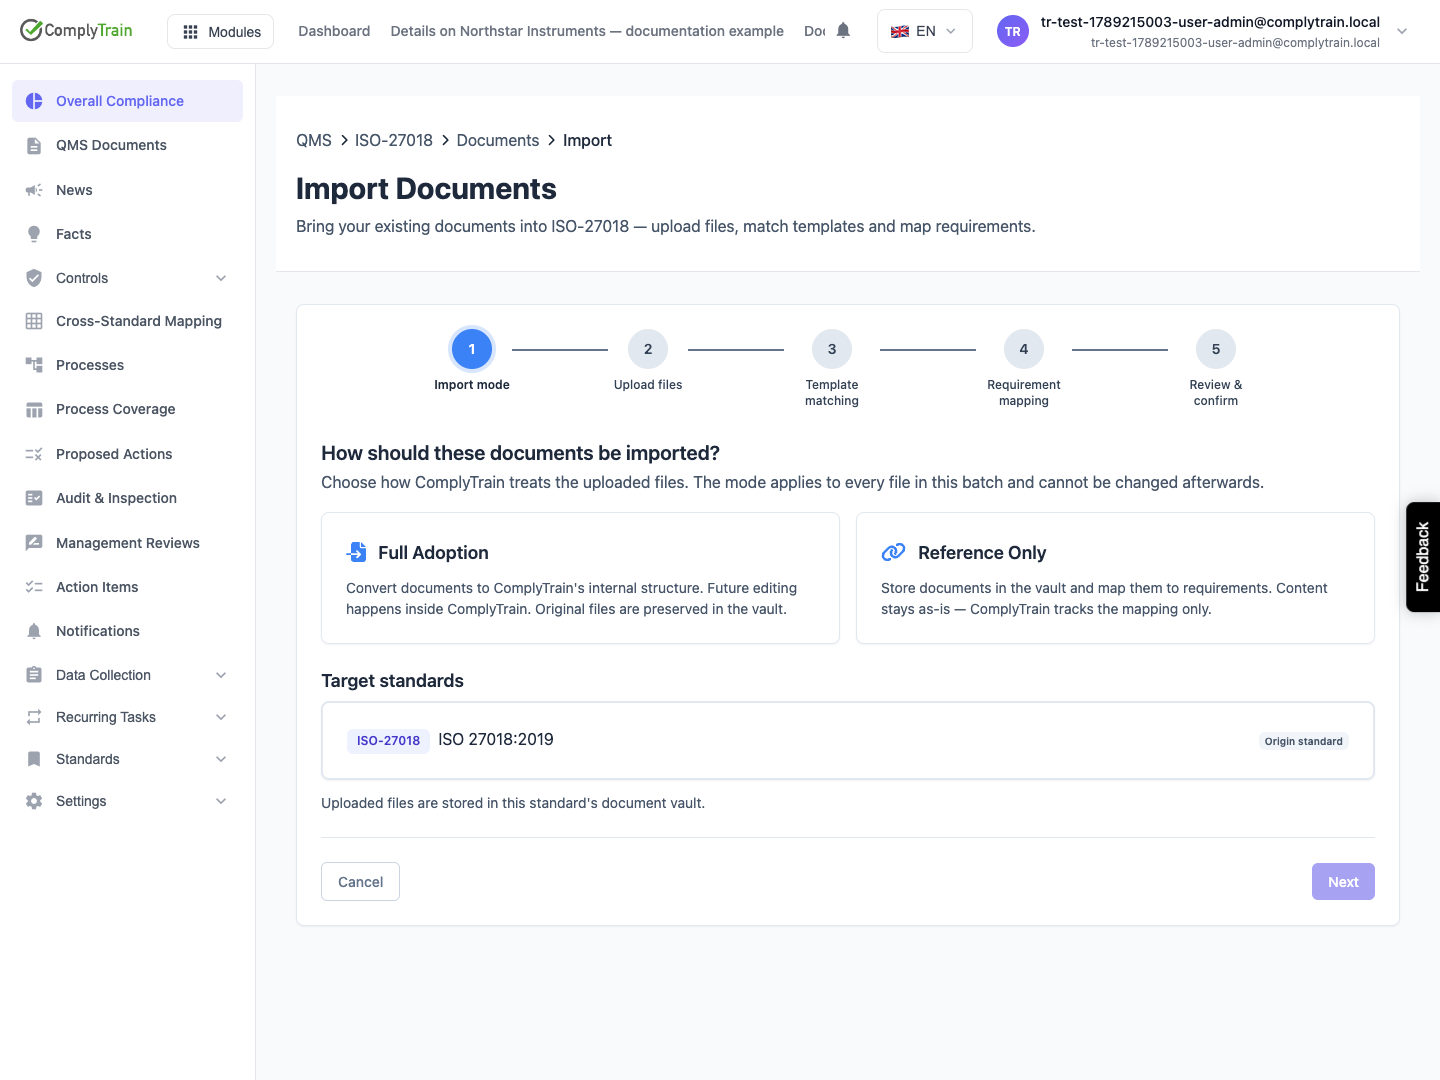Open the Modules grid menu
This screenshot has height=1080, width=1440.
point(221,32)
